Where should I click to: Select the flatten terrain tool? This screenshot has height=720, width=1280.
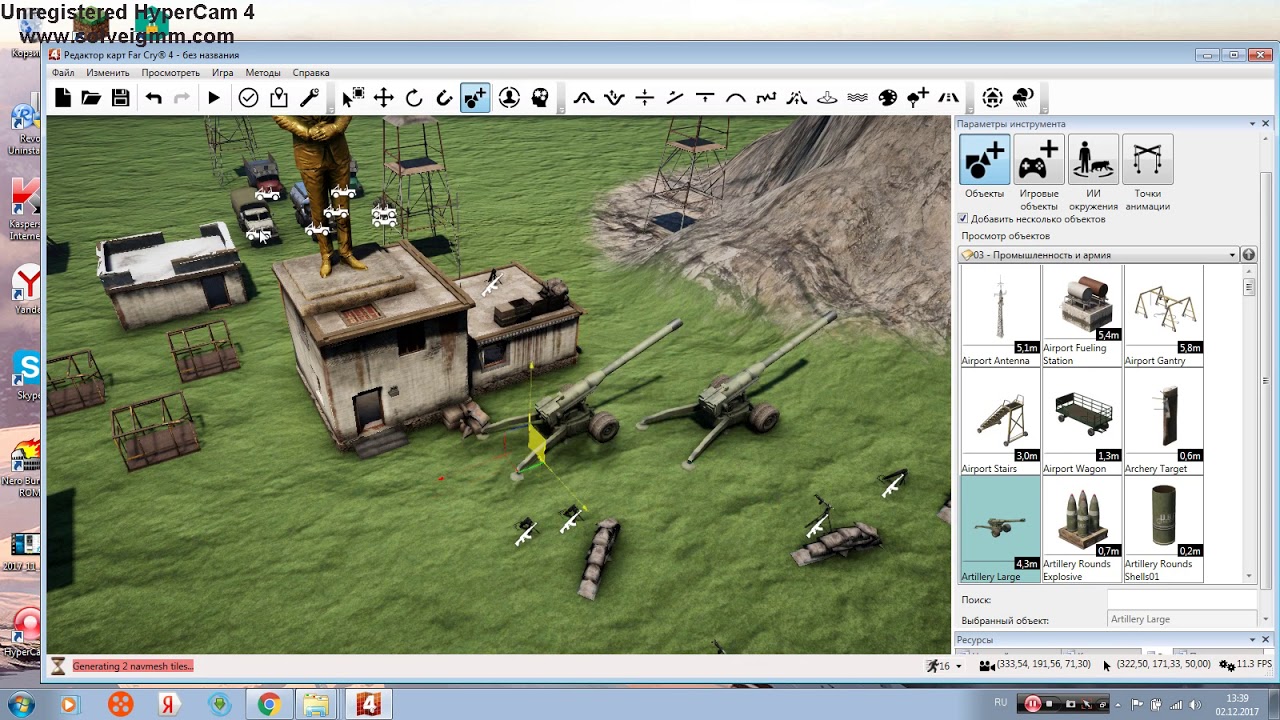pyautogui.click(x=705, y=97)
